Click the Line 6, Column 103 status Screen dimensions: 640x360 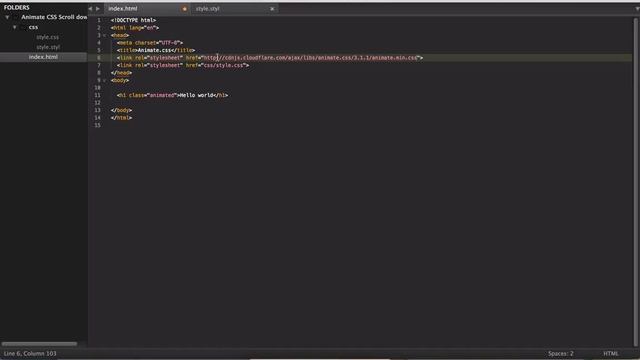coord(30,353)
